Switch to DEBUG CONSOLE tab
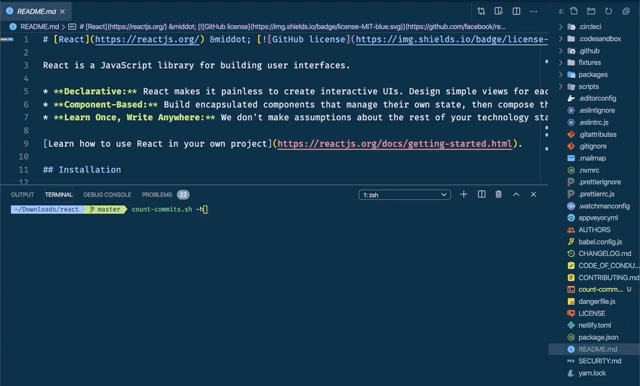640x386 pixels. (107, 195)
